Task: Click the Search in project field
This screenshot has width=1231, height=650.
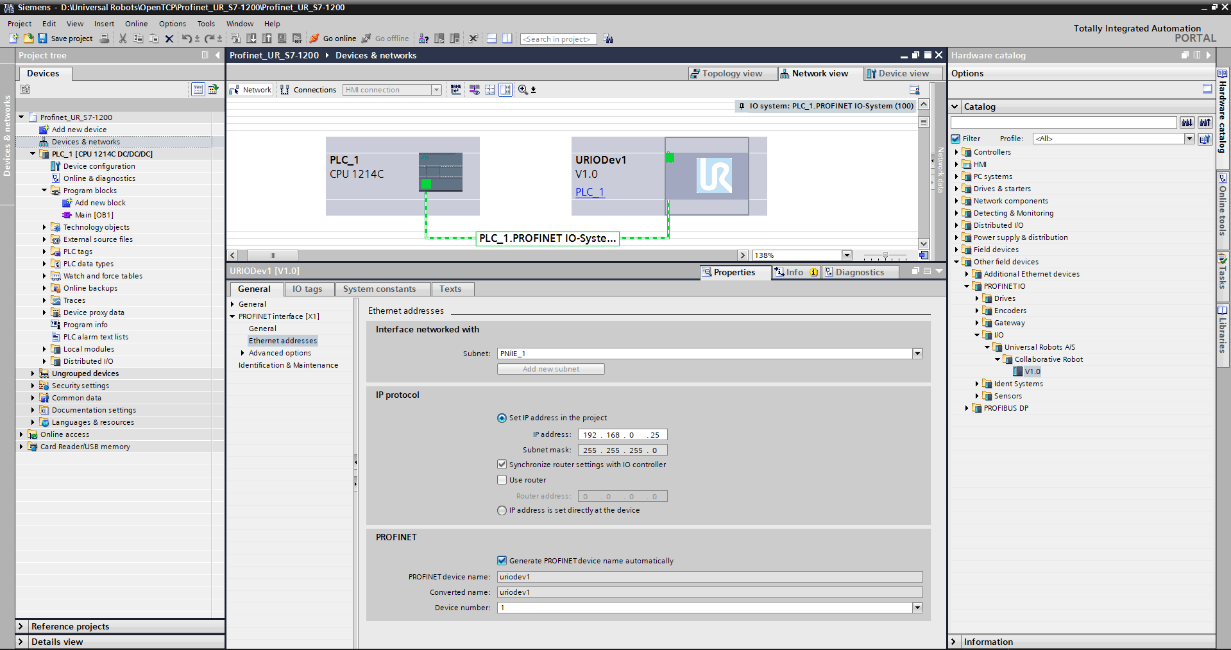Action: (x=557, y=38)
